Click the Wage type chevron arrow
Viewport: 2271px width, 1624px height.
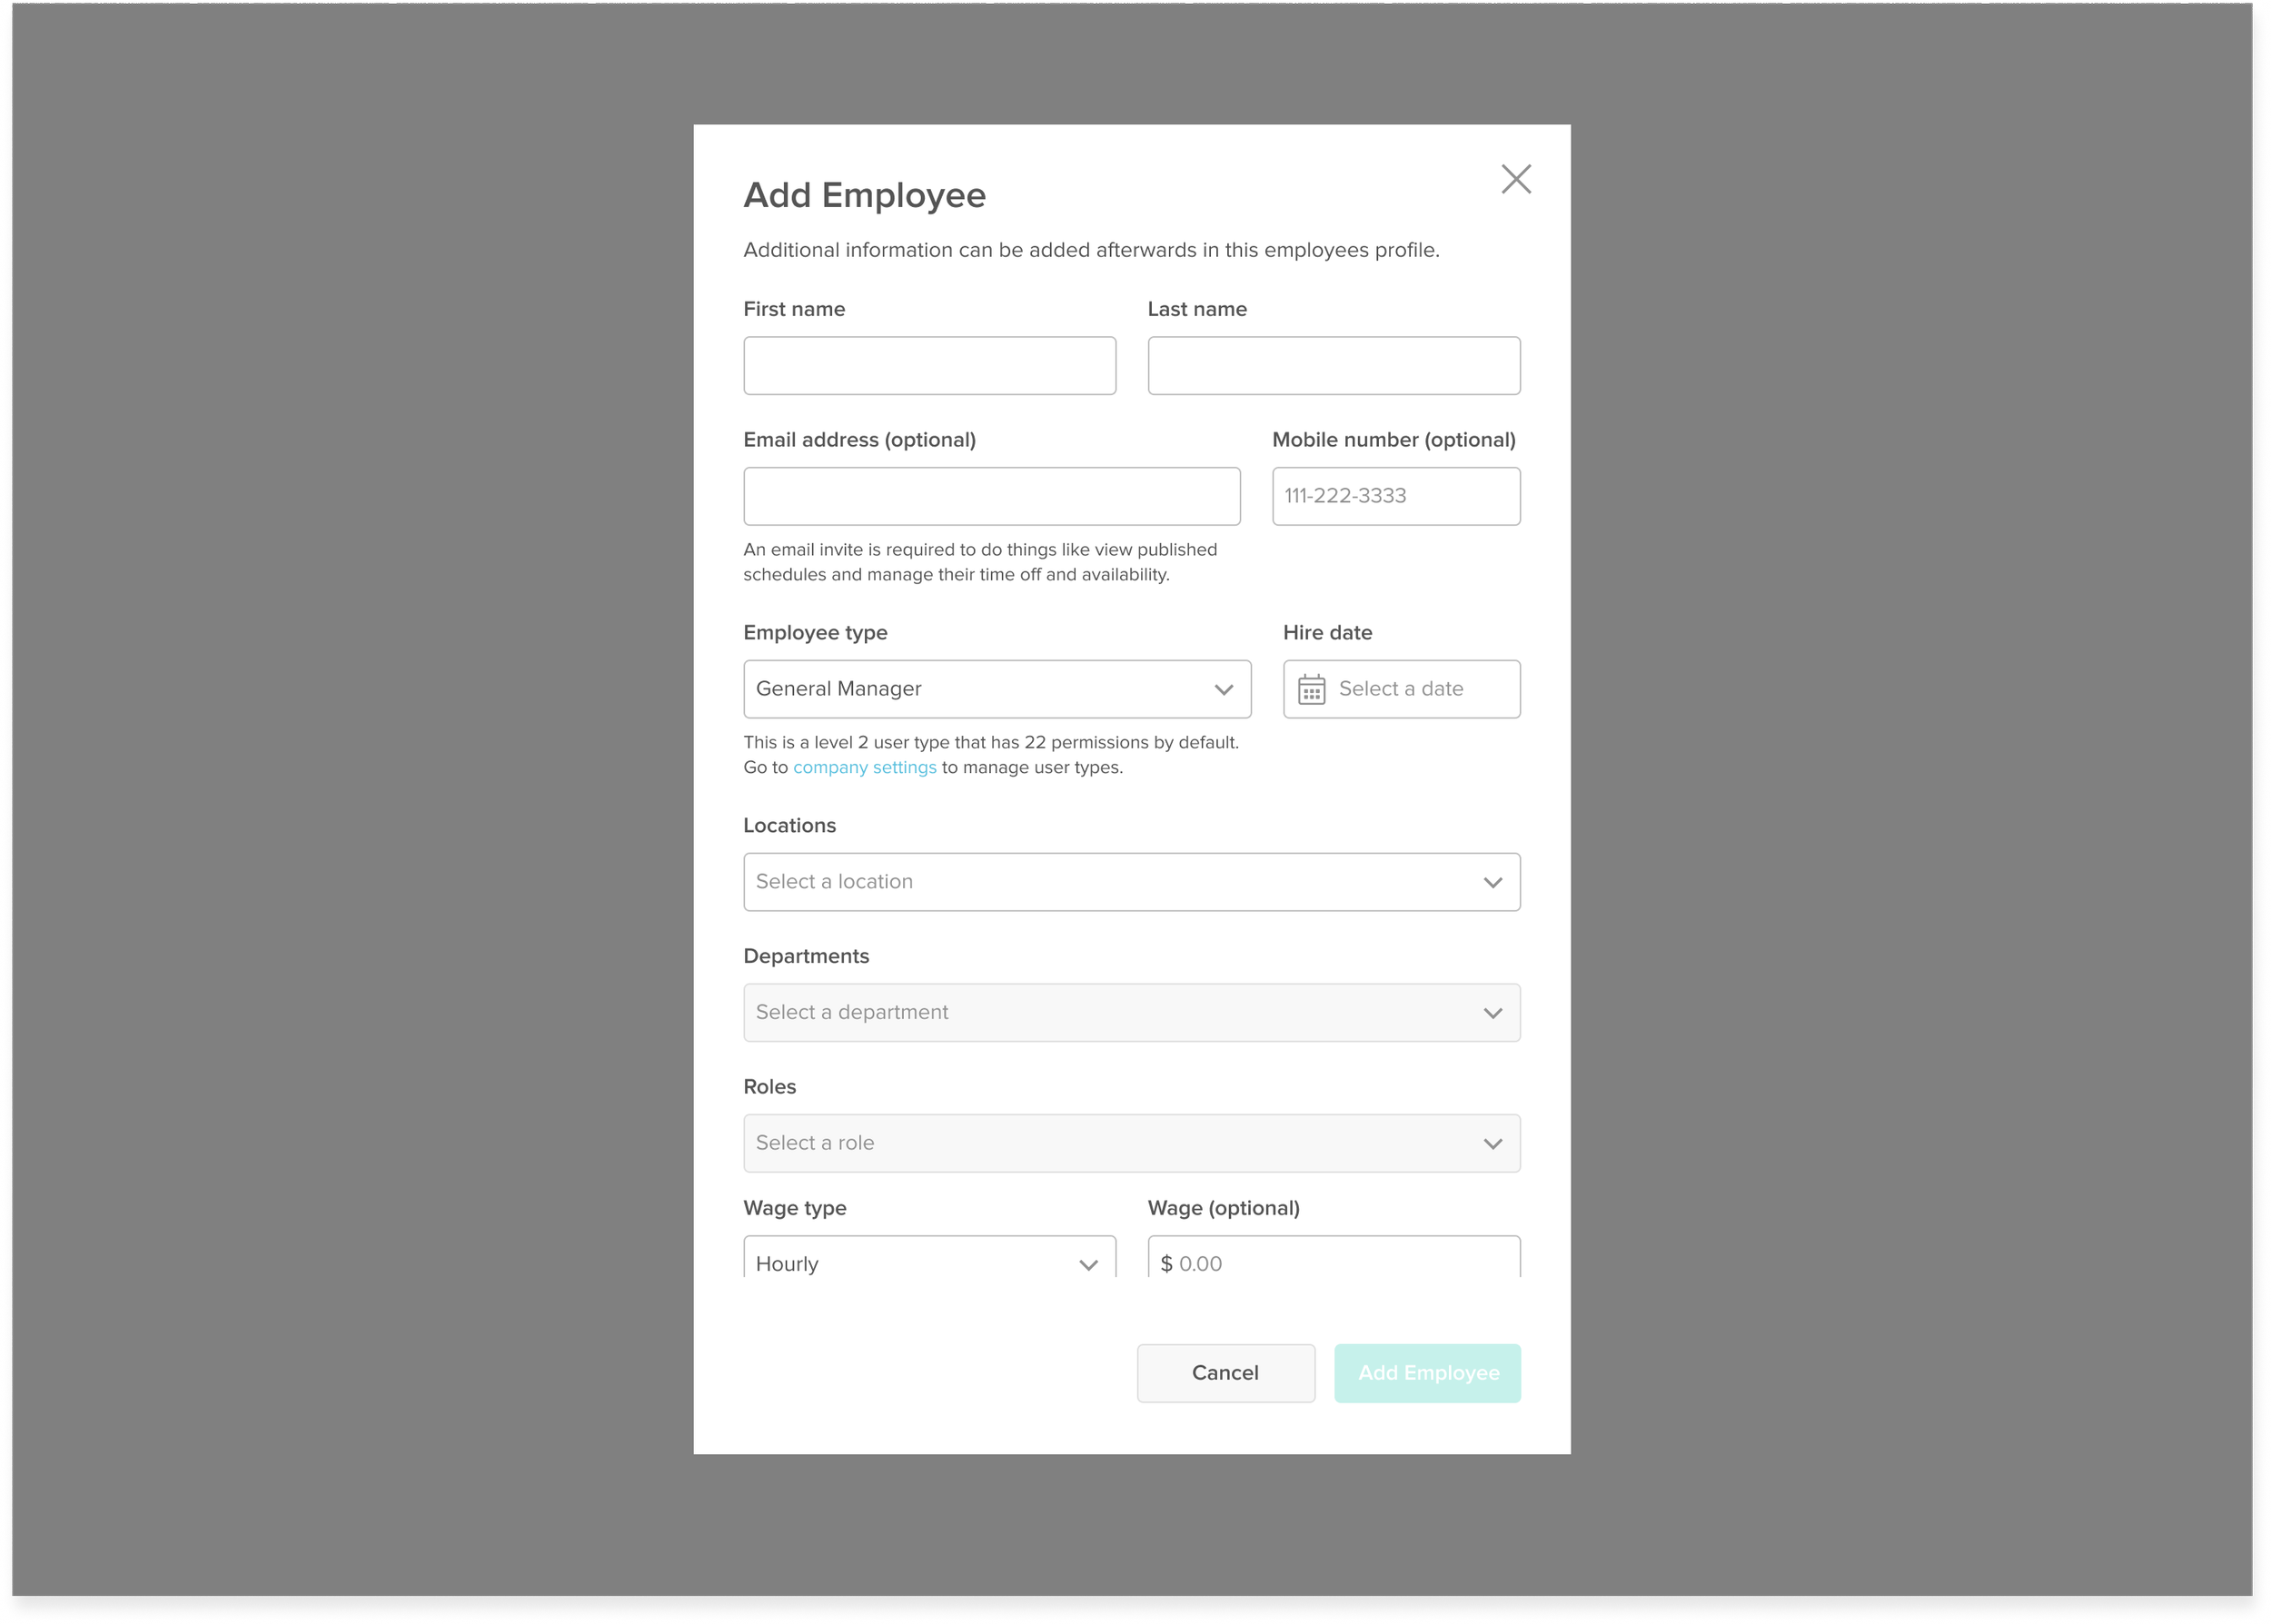tap(1088, 1264)
